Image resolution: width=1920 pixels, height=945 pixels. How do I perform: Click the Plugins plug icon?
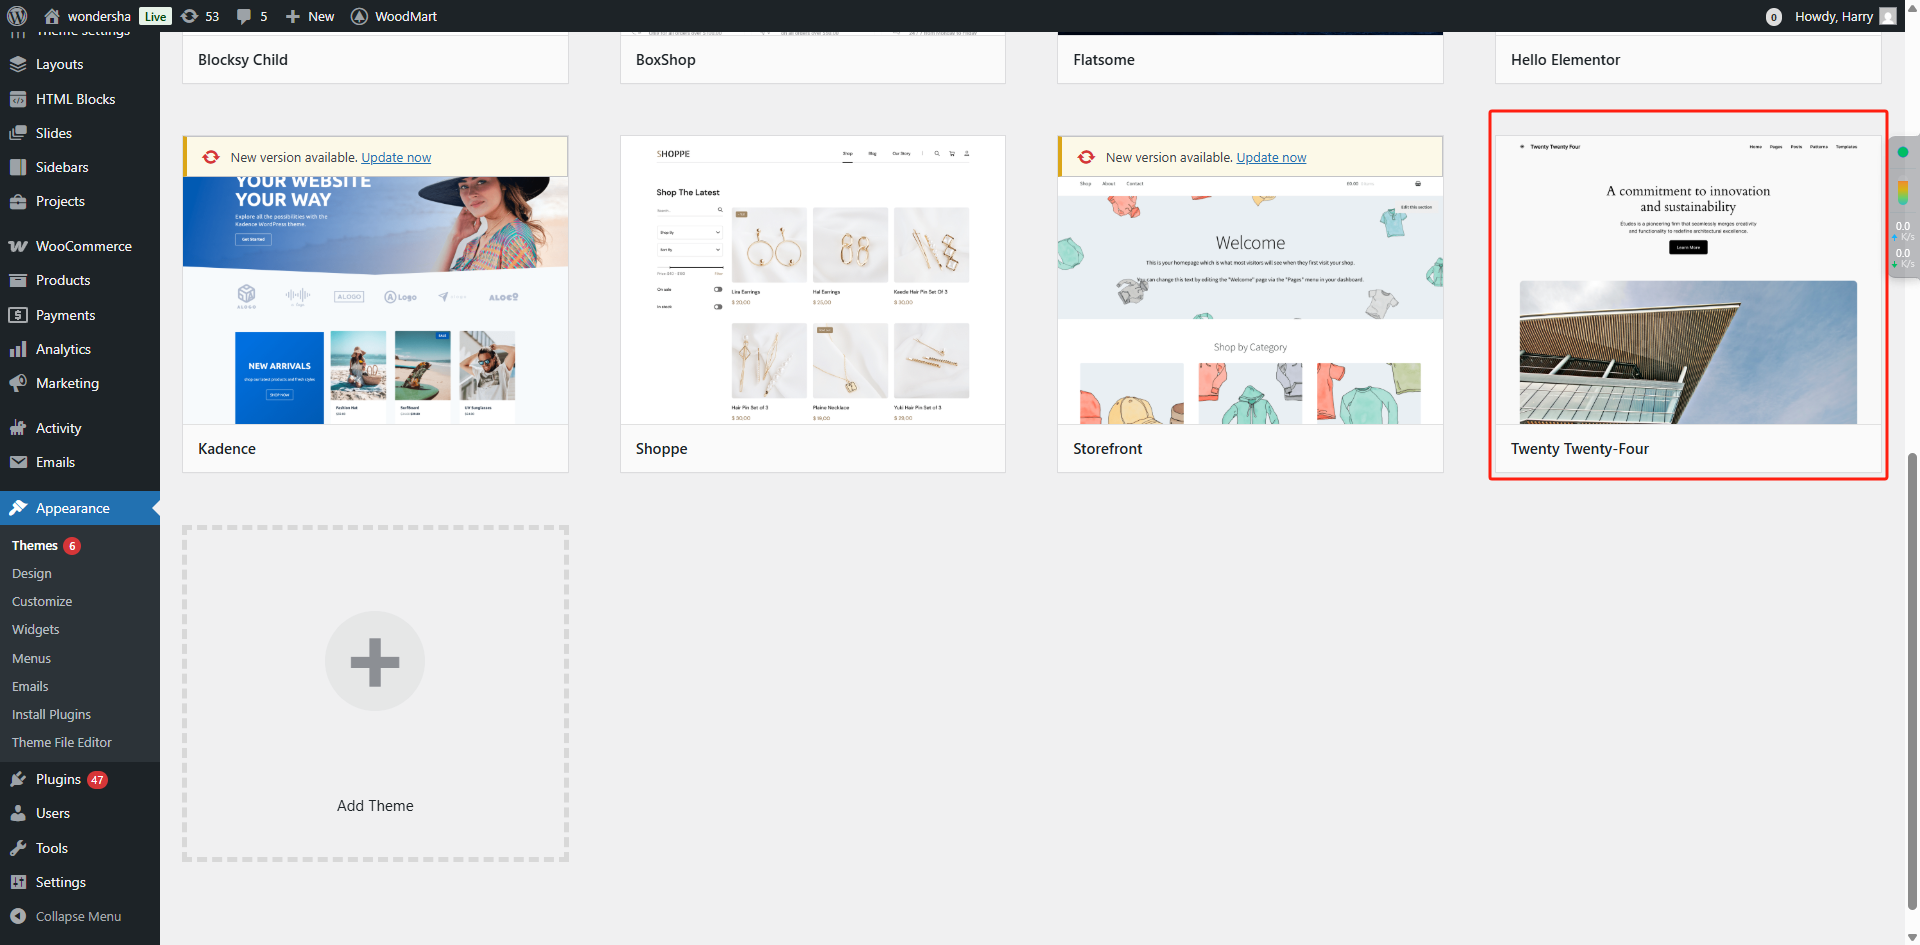(18, 779)
